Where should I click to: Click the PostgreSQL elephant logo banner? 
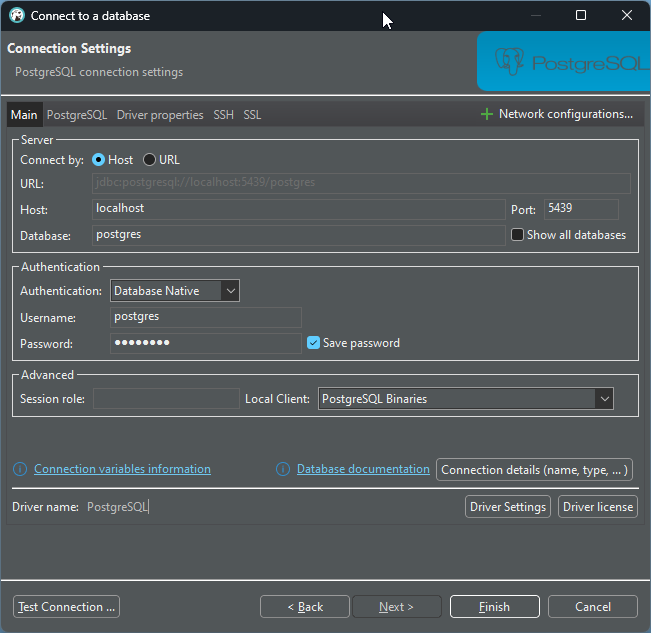click(x=564, y=61)
